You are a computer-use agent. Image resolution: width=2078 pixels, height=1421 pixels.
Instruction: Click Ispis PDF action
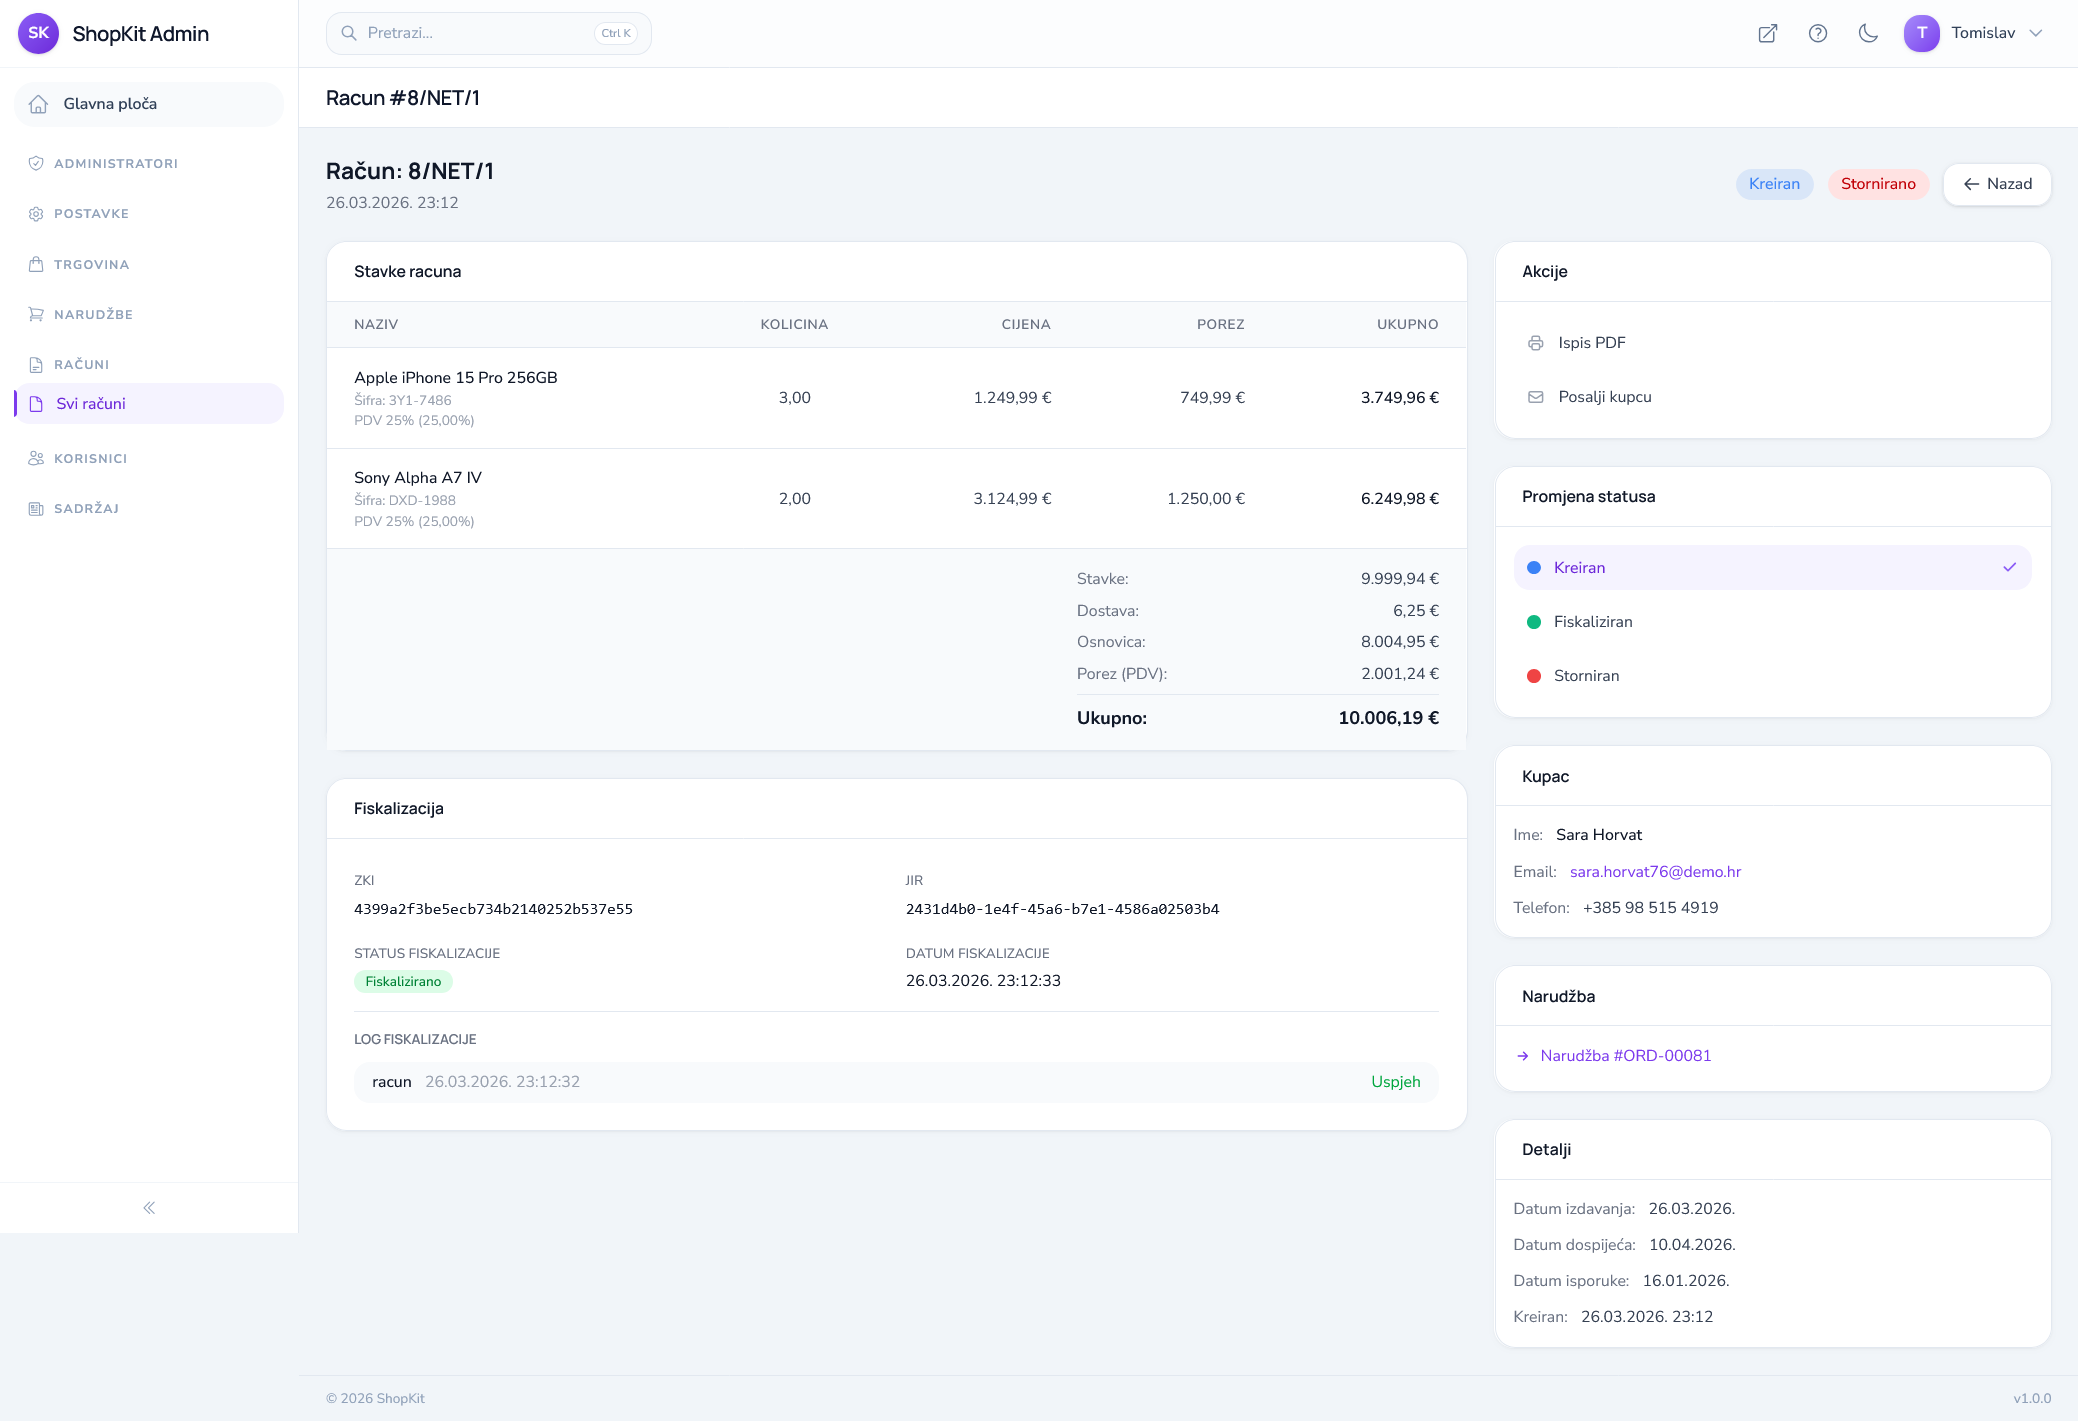pos(1772,343)
